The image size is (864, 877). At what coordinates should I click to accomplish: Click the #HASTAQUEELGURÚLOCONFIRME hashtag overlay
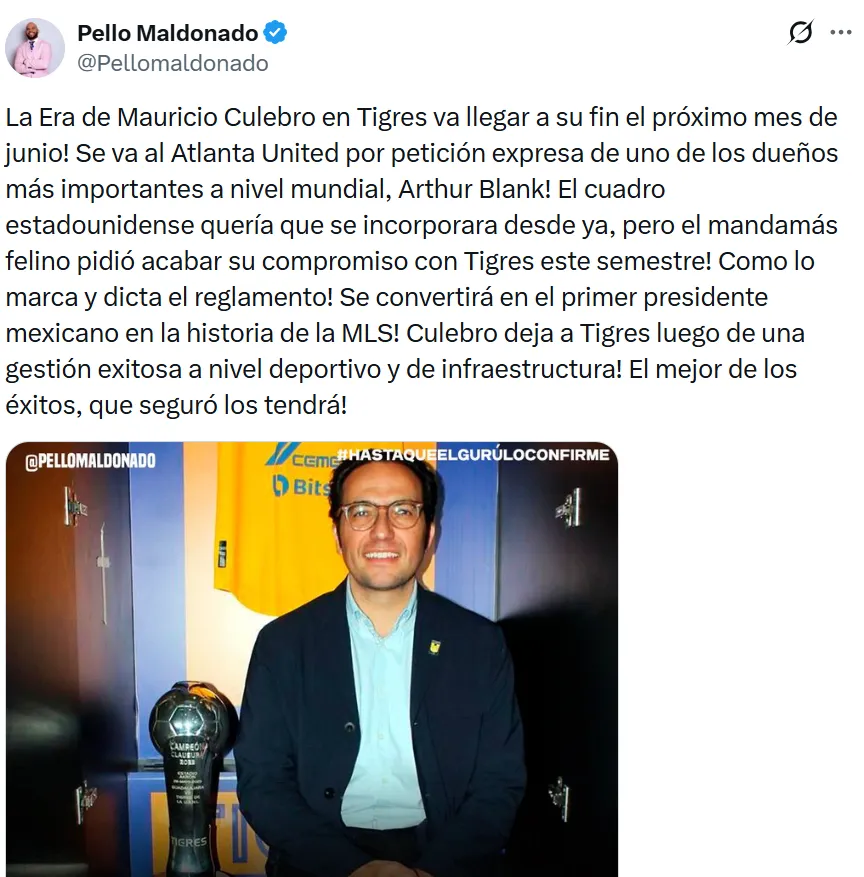473,455
